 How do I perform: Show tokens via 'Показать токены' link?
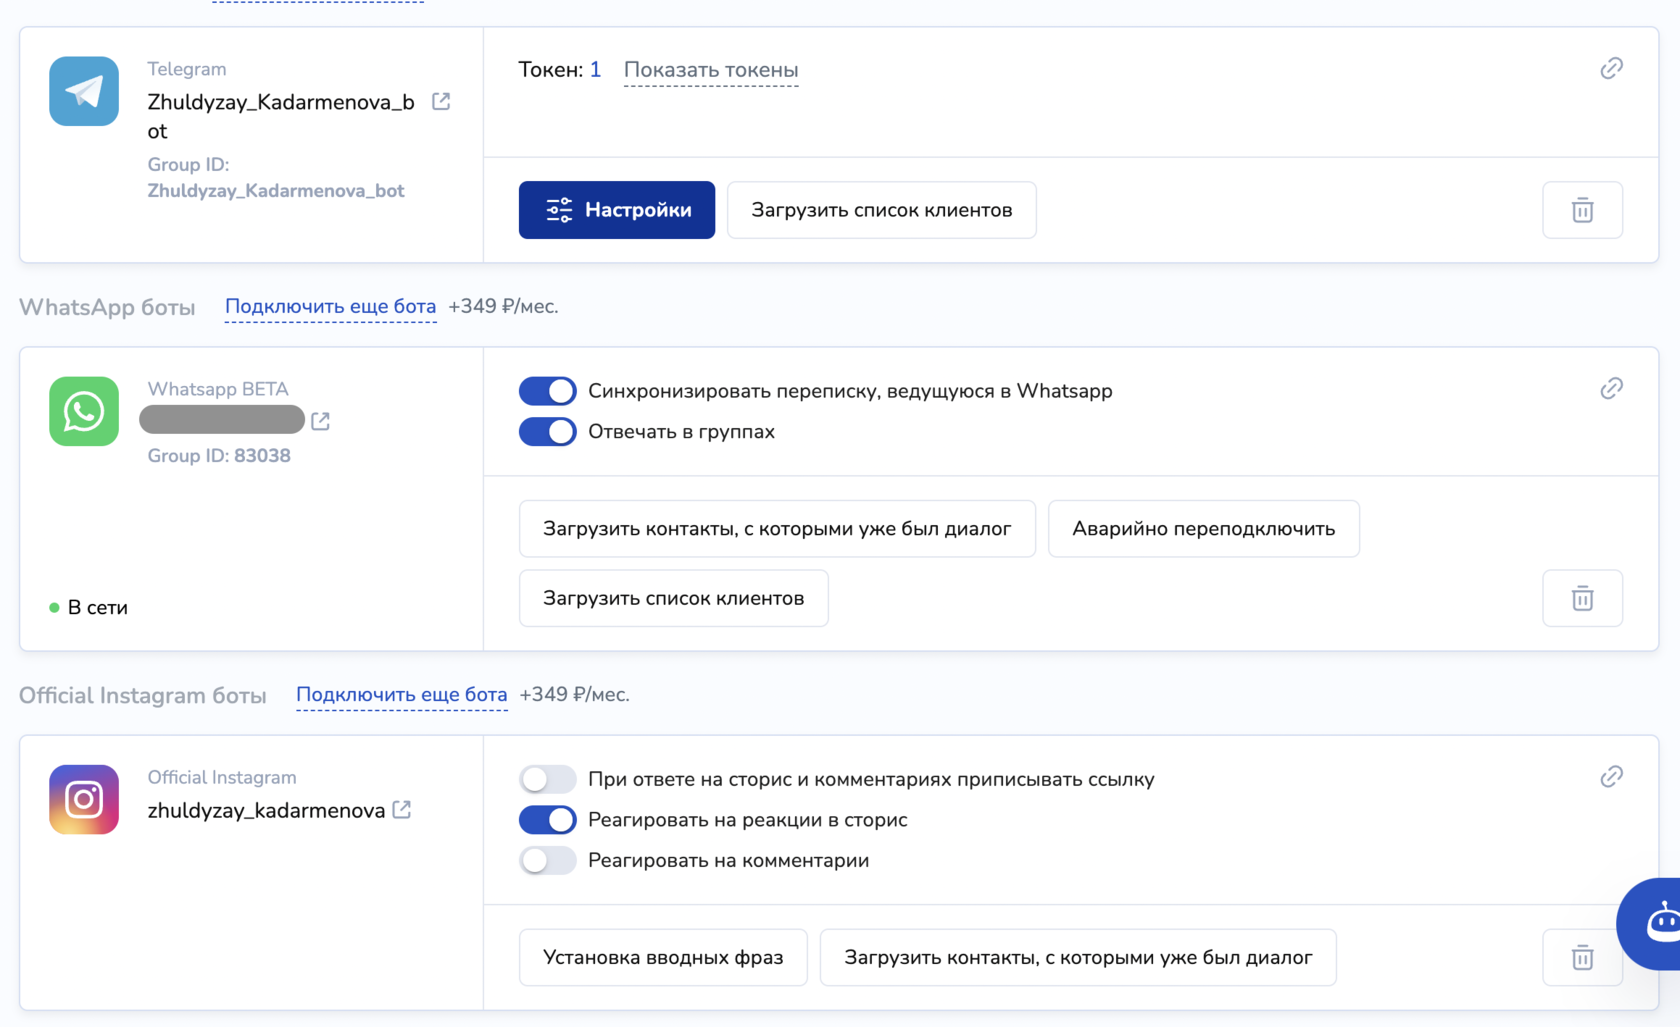click(711, 70)
